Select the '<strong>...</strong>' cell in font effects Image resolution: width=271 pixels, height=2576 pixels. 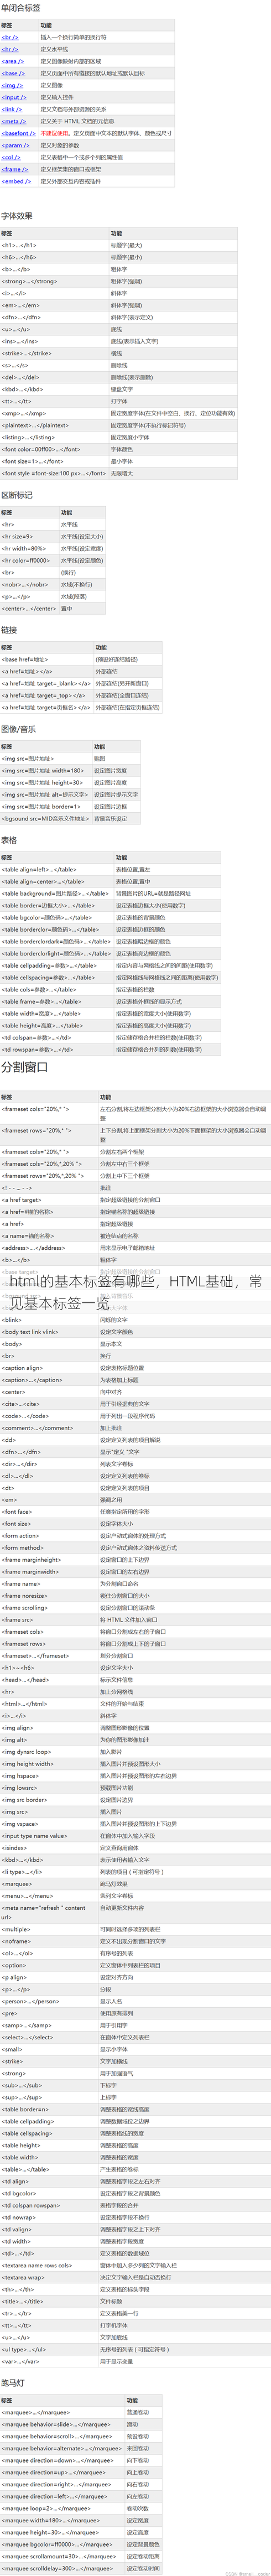[55, 281]
